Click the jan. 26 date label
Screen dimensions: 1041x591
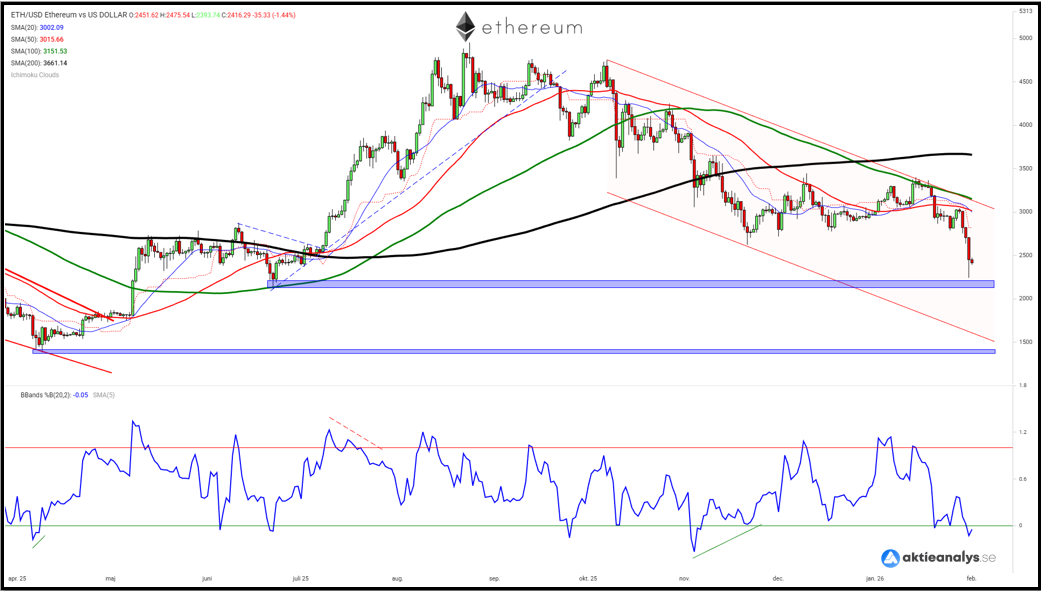click(875, 578)
